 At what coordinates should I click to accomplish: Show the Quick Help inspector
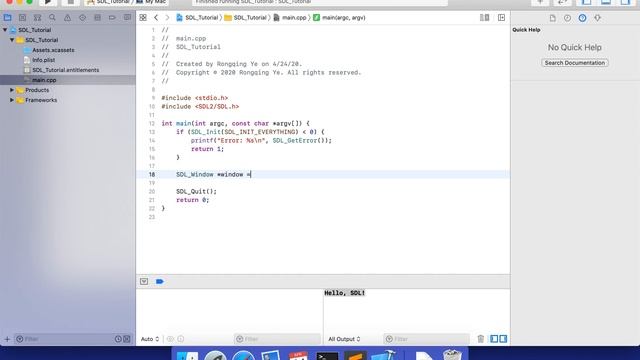coord(582,18)
